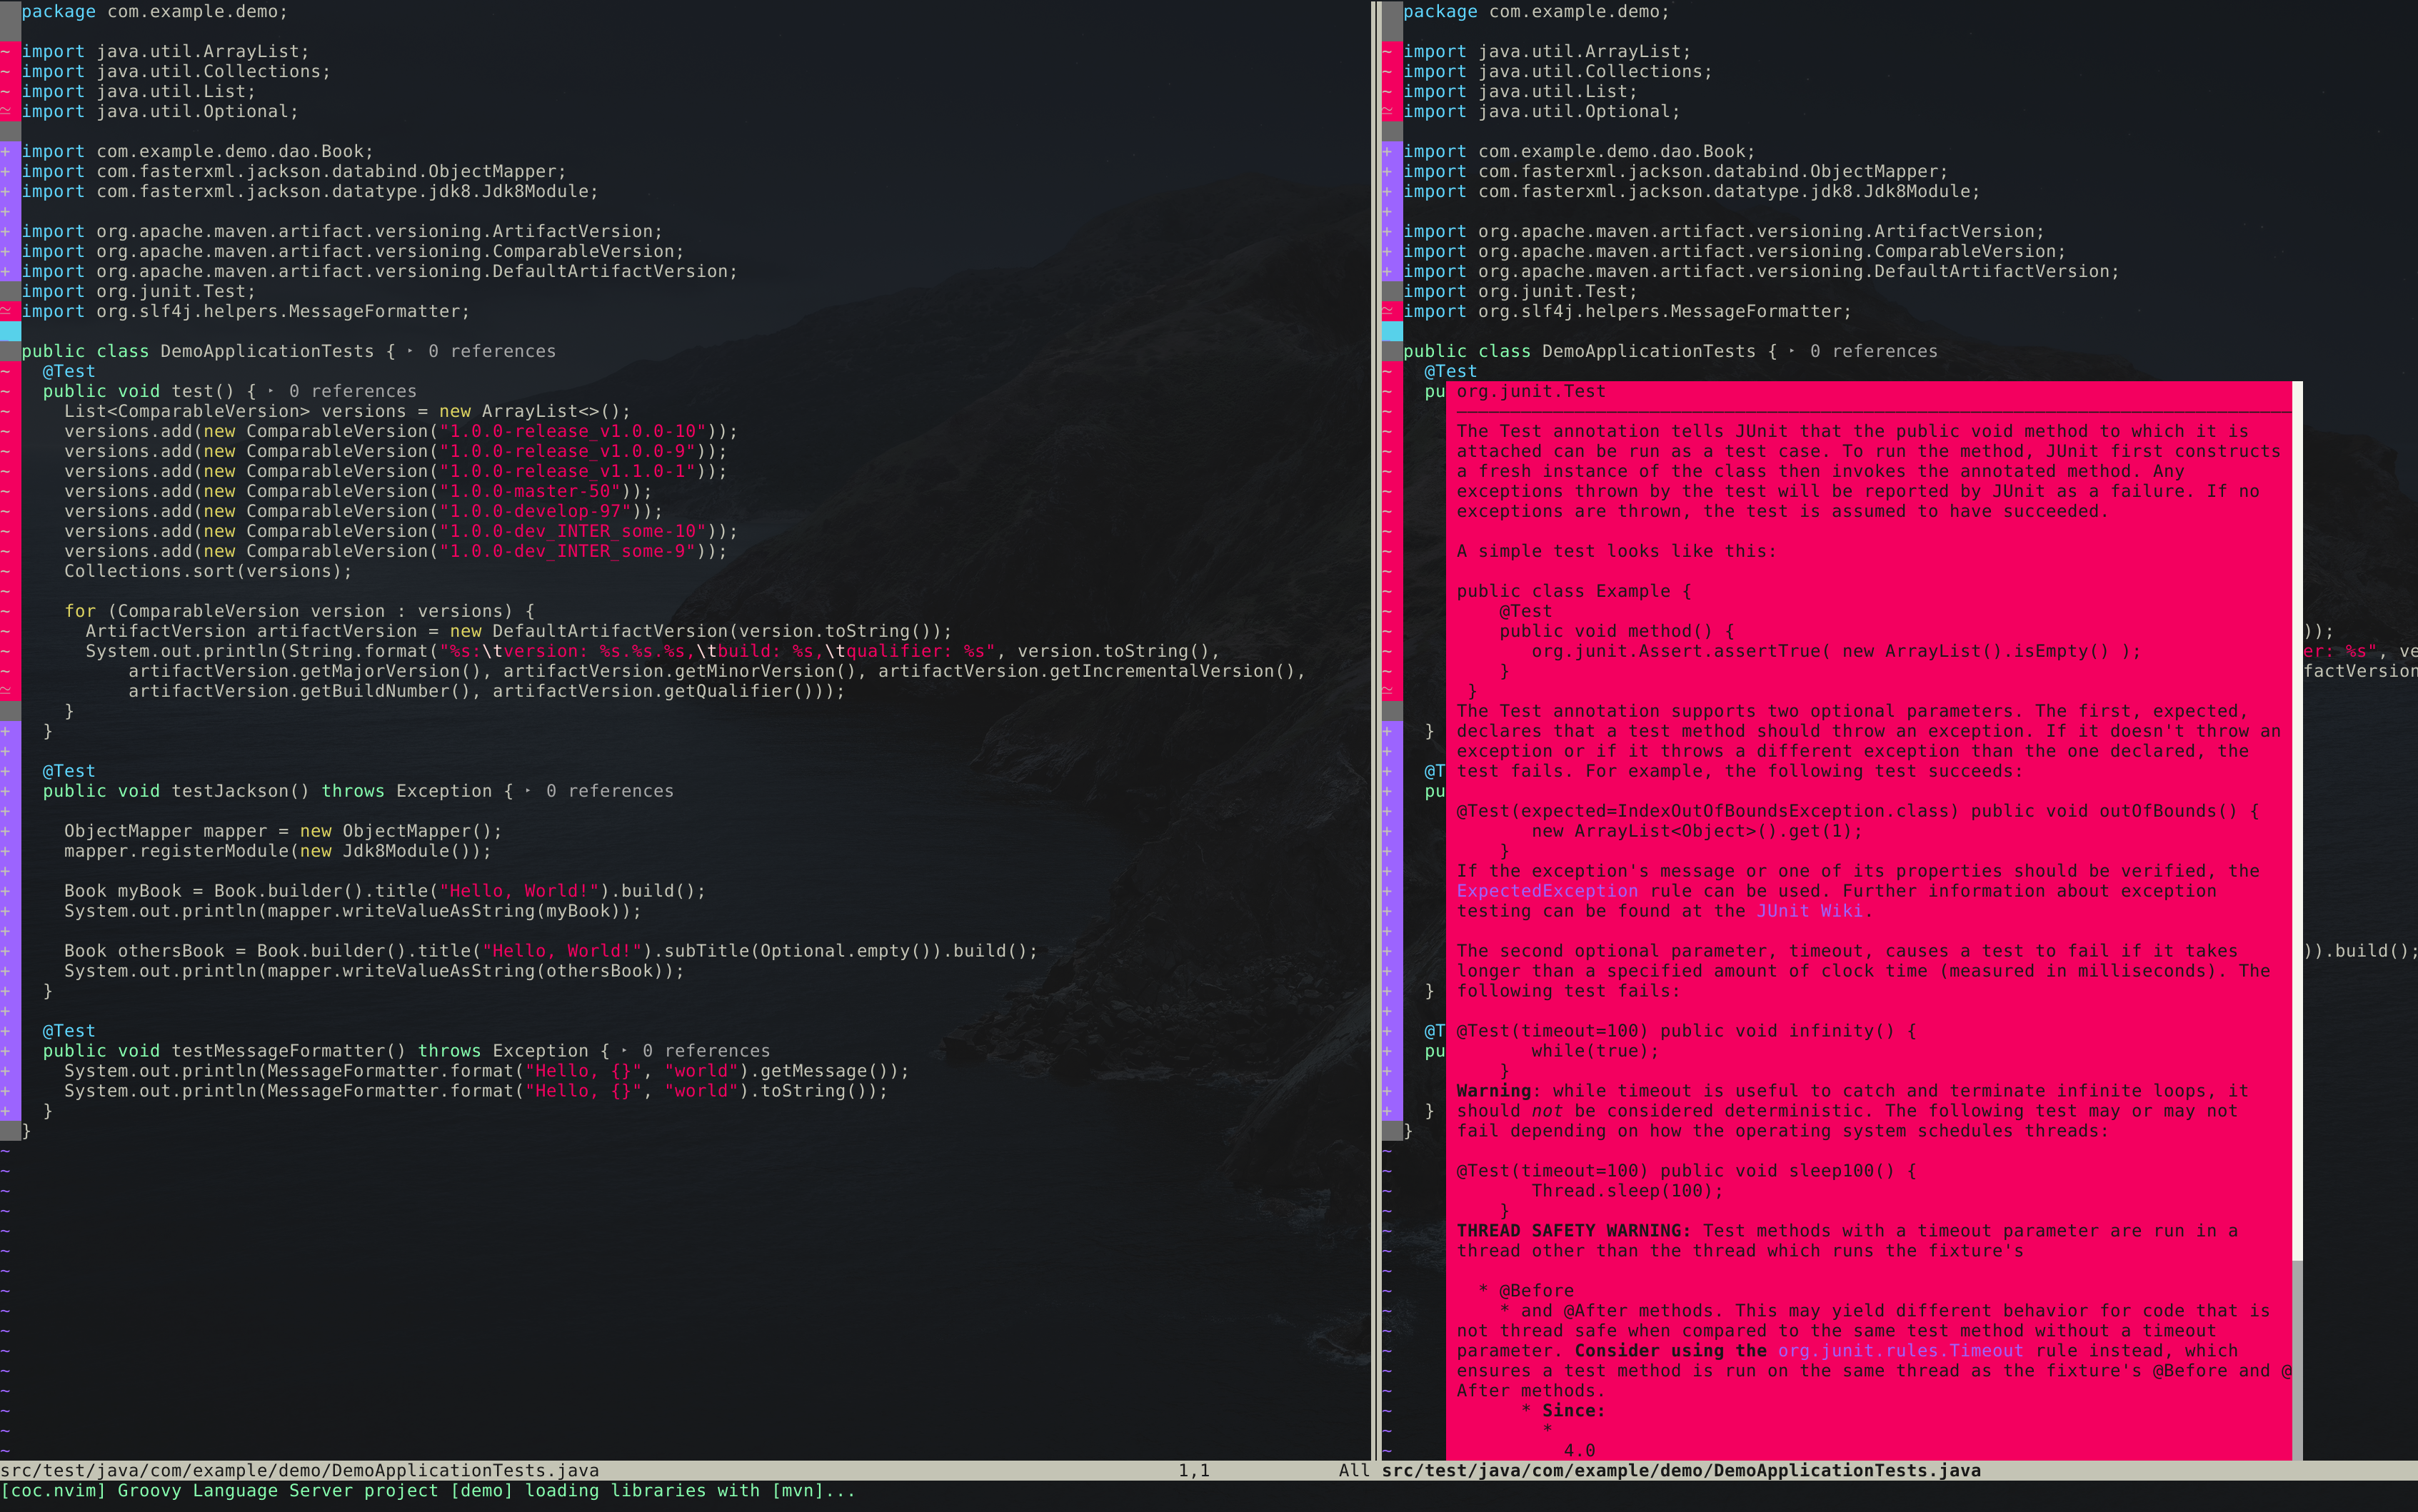This screenshot has width=2418, height=1512.
Task: Click 'import java.util.Collections;' in left pane
Action: tap(176, 71)
